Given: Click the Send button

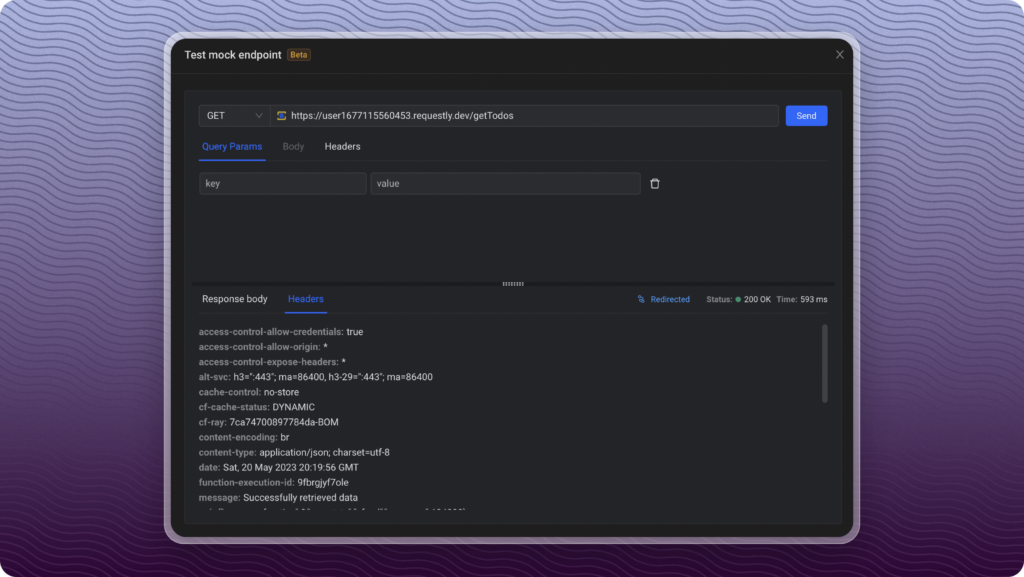Looking at the screenshot, I should pyautogui.click(x=806, y=116).
